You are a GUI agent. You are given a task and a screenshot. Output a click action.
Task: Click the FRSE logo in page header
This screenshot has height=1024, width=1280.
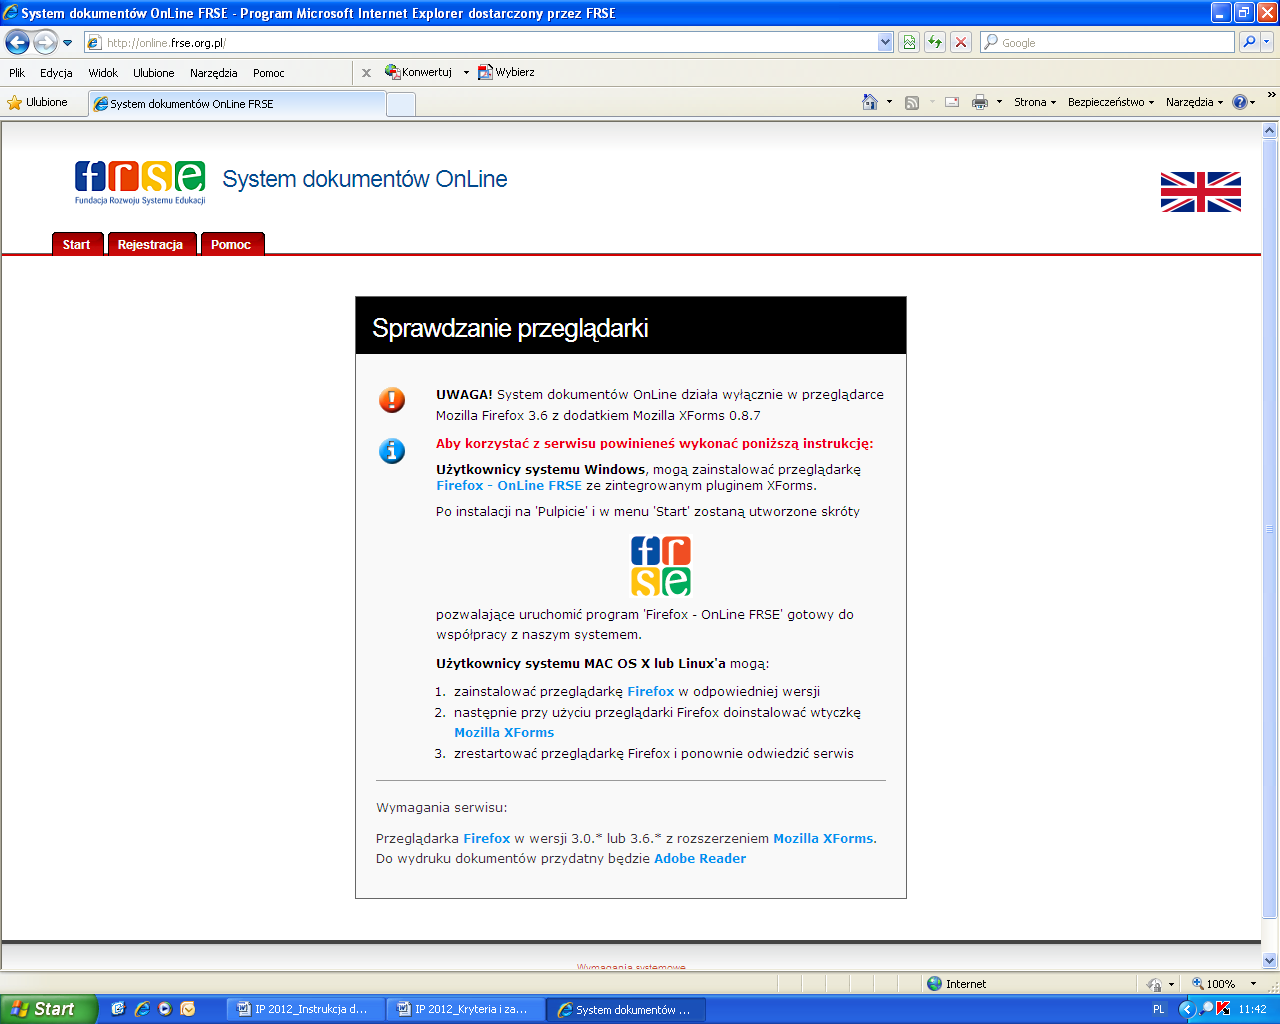pos(140,182)
